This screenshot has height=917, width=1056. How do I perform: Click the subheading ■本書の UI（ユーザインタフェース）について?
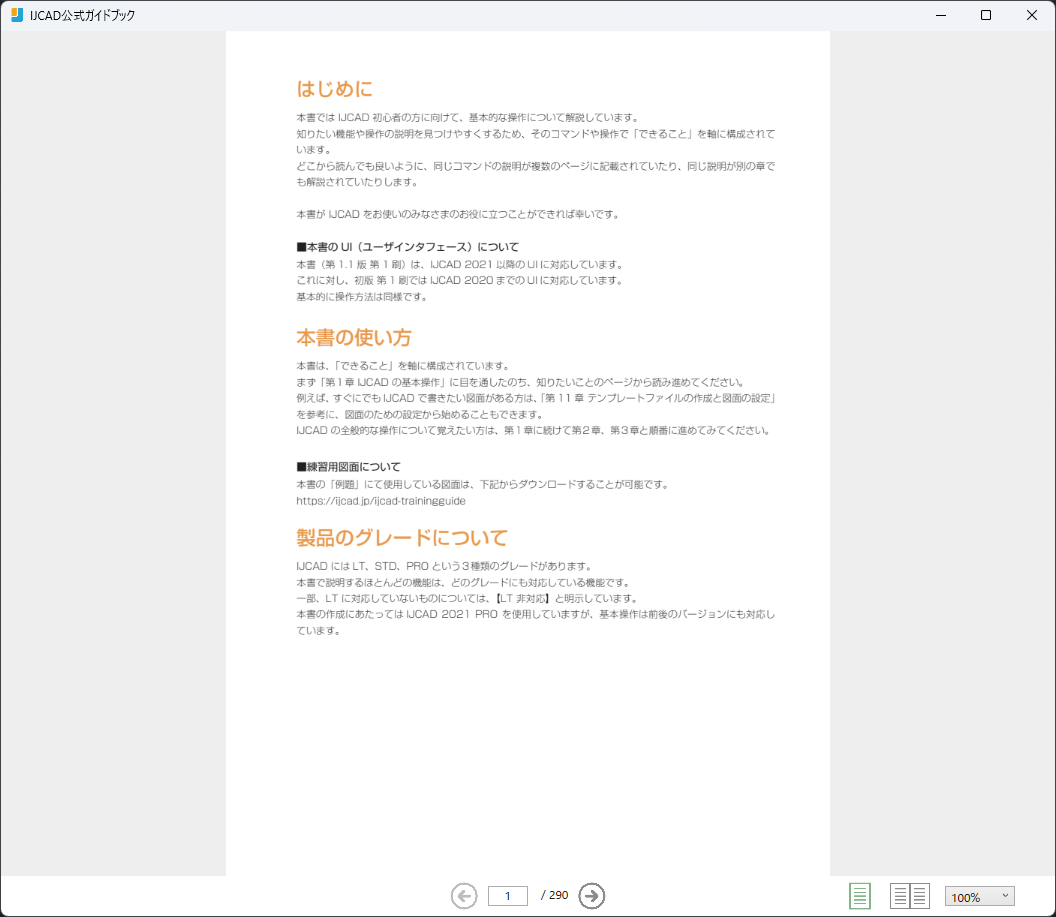(407, 247)
